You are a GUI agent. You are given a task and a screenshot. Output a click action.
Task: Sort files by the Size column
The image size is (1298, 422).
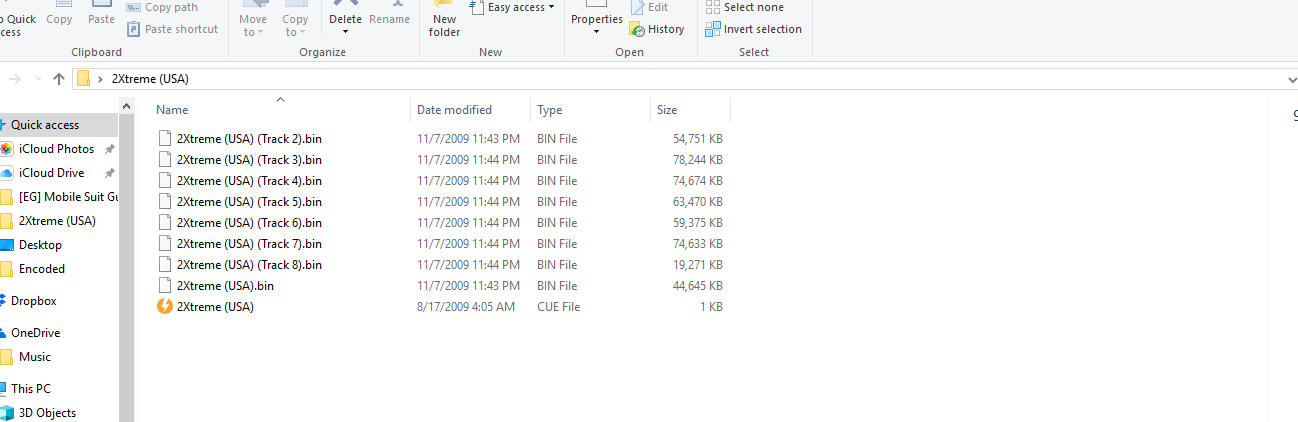pos(666,110)
